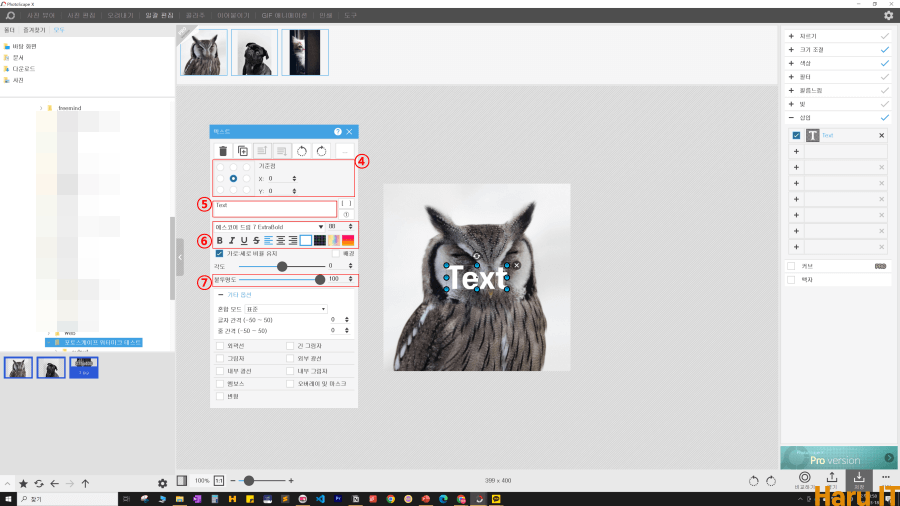Collapse the left folder panel arrow

pos(180,258)
